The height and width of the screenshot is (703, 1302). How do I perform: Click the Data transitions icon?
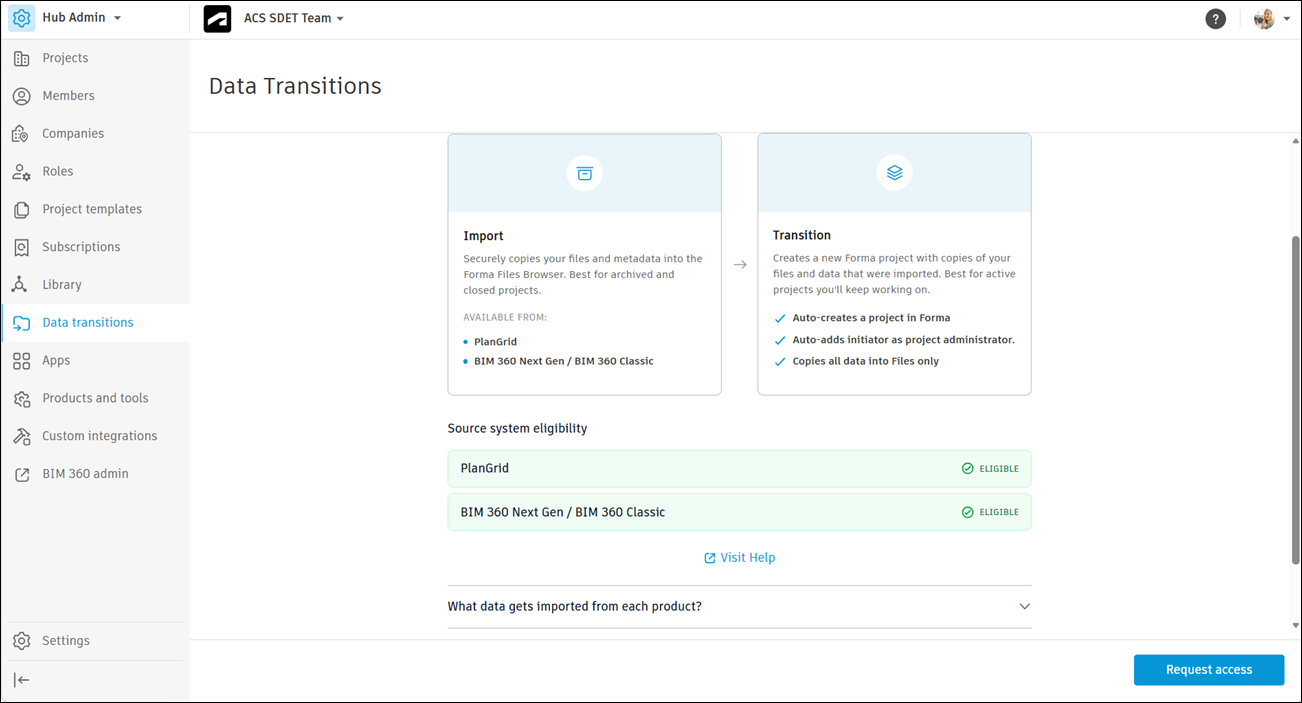21,323
